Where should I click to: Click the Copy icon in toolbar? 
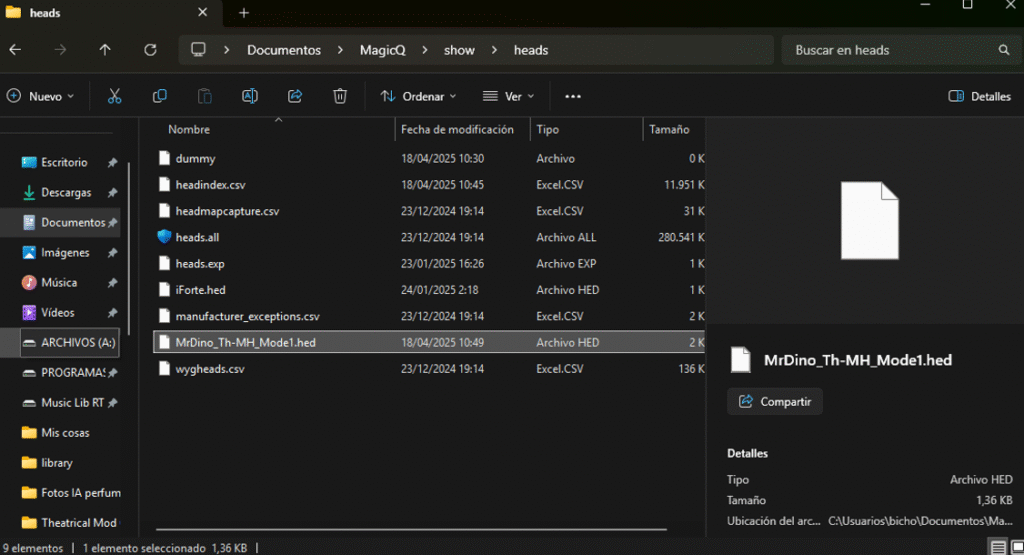159,96
